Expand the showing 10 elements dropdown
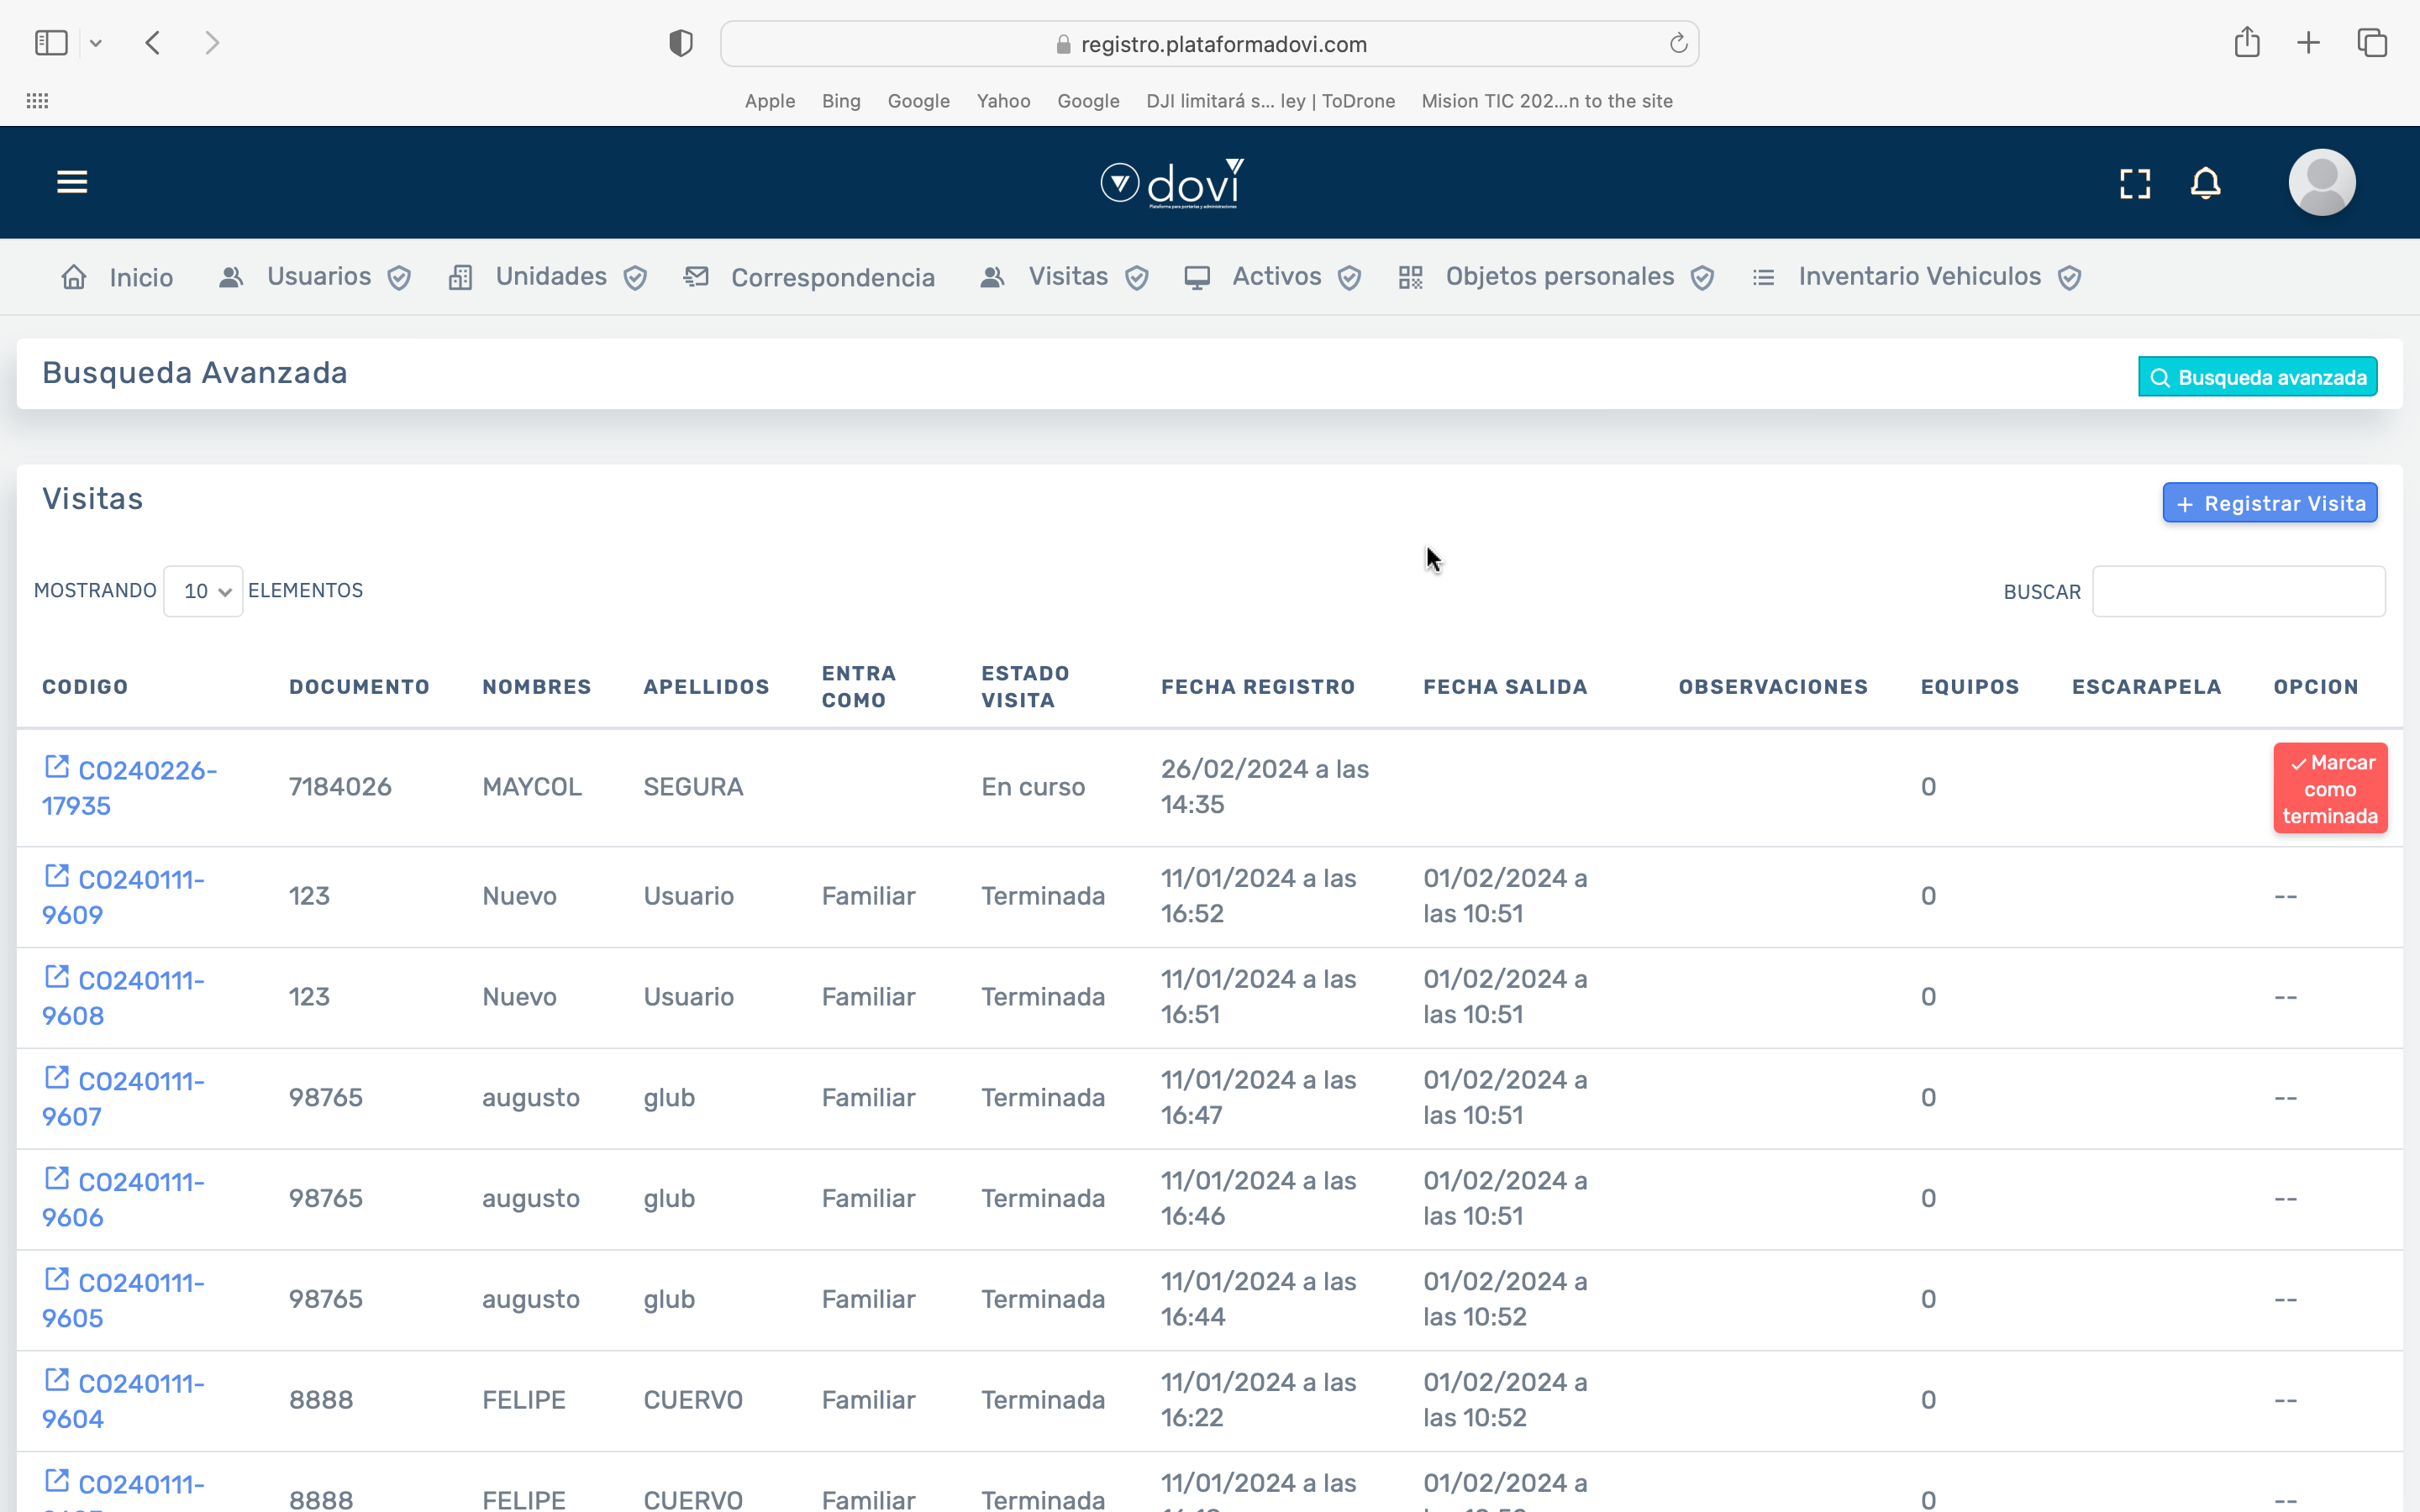Viewport: 2420px width, 1512px height. pyautogui.click(x=204, y=591)
